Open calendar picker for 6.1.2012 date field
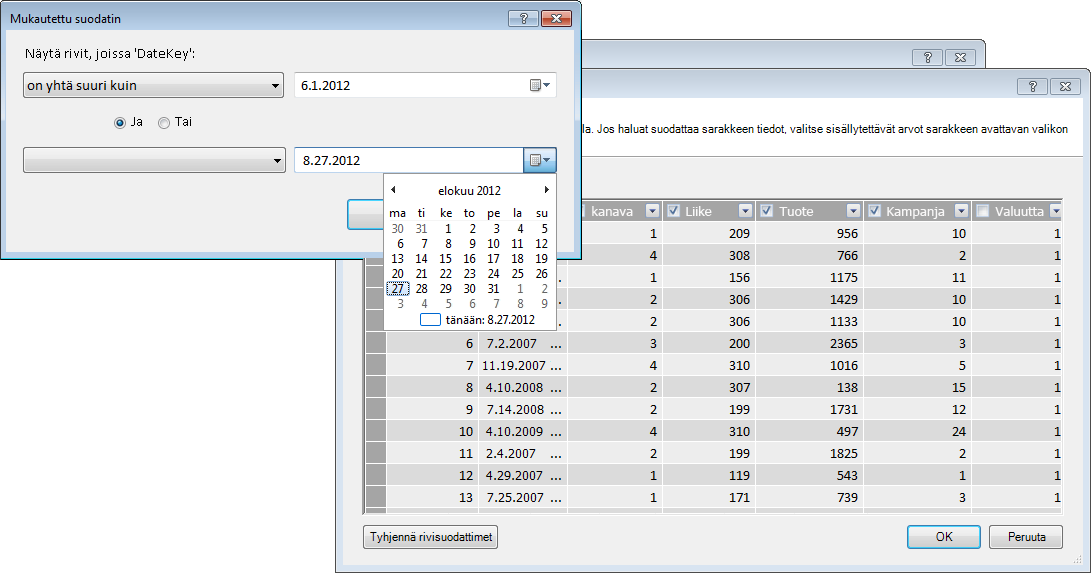 click(540, 86)
